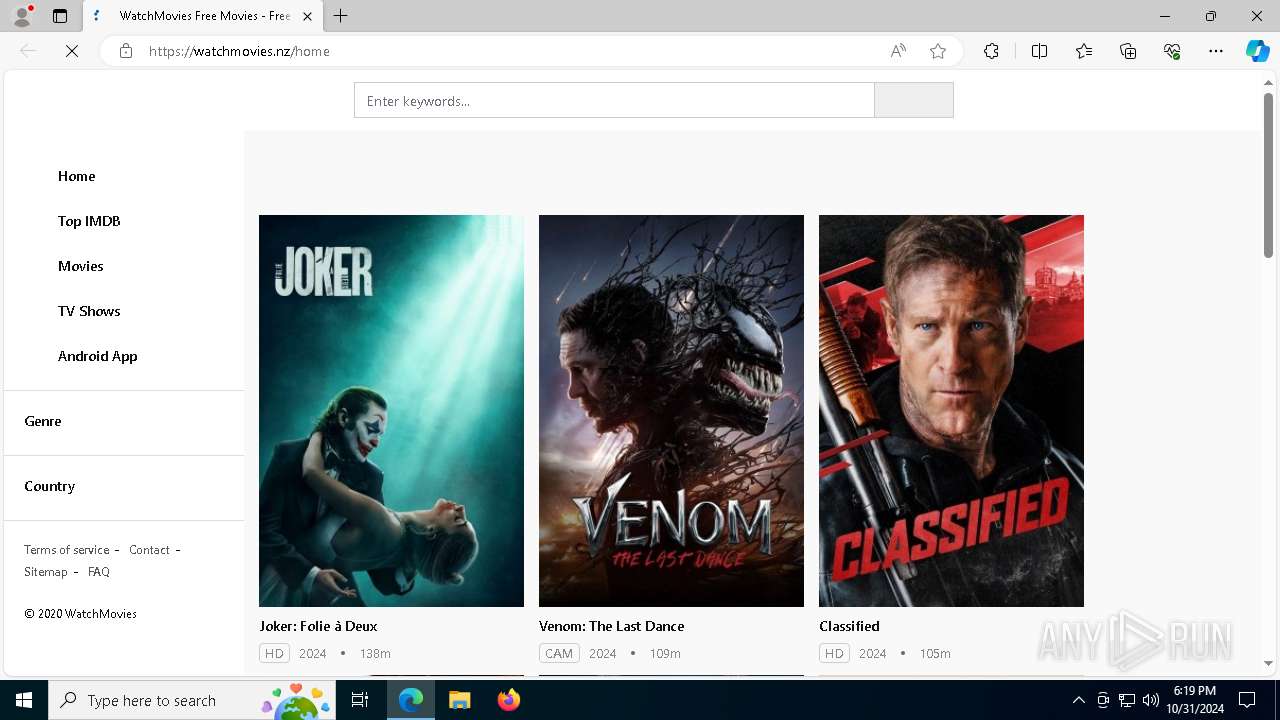1280x720 pixels.
Task: Click scrollbar down arrow
Action: (x=1268, y=663)
